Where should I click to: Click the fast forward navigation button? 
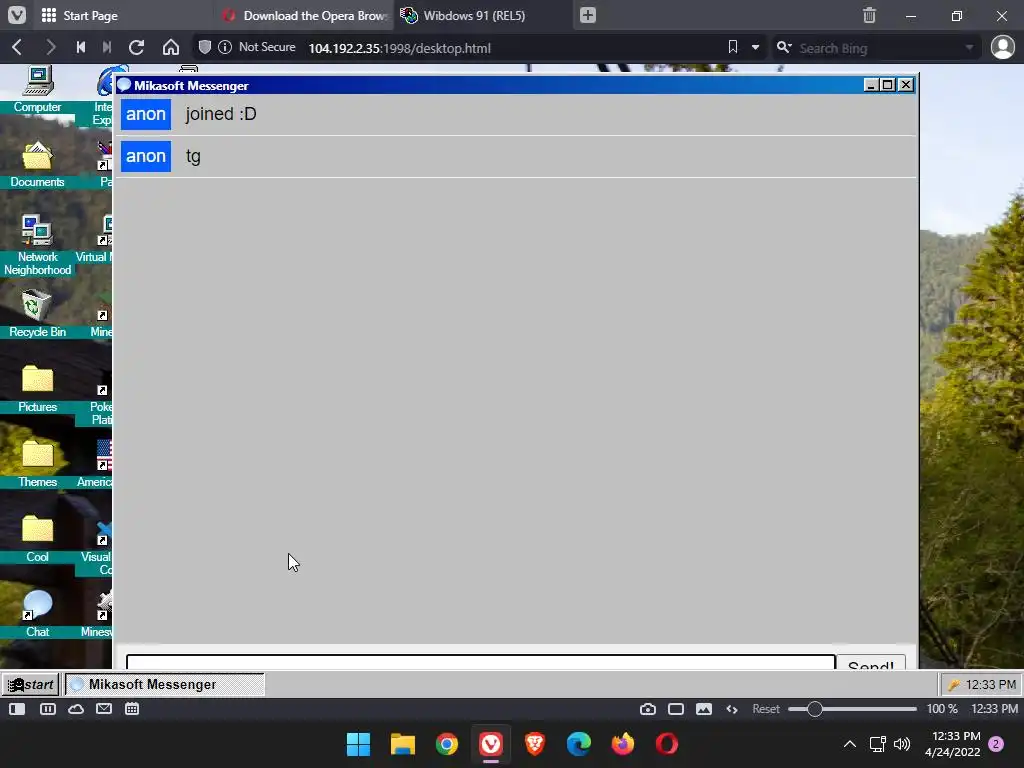click(x=107, y=47)
